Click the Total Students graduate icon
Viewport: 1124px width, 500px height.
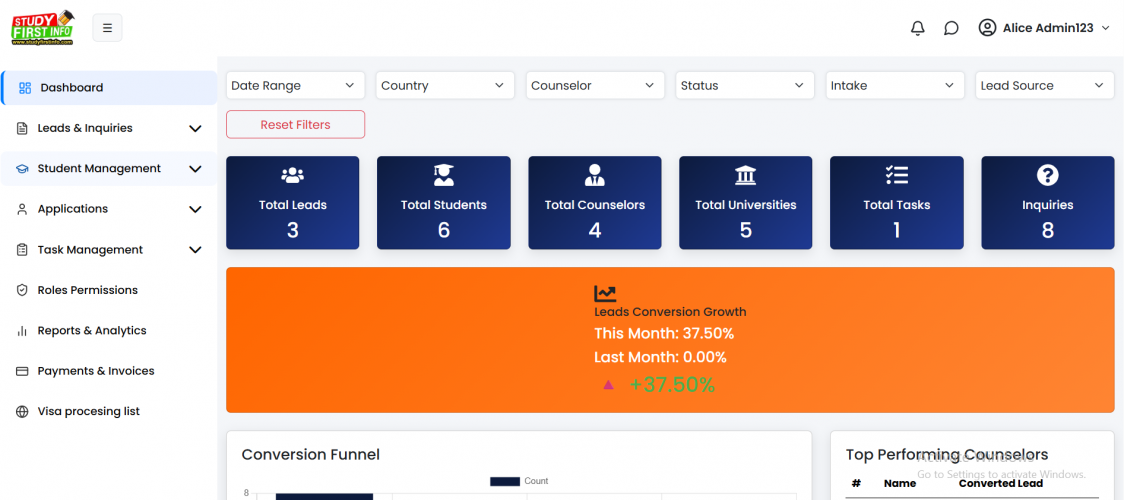(x=444, y=176)
